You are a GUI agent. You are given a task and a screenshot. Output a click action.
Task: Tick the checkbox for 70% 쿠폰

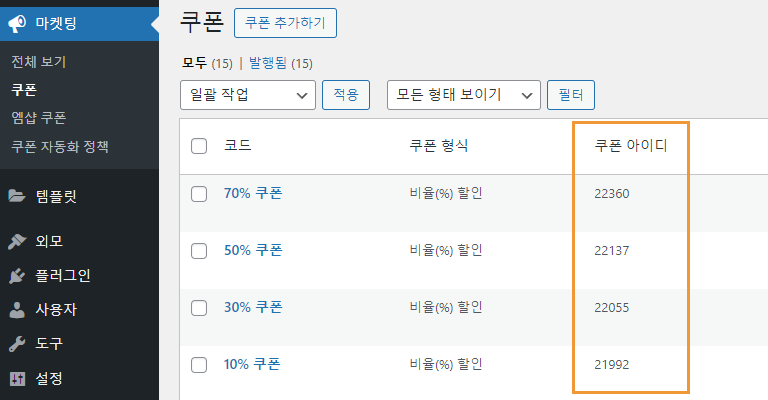point(199,194)
